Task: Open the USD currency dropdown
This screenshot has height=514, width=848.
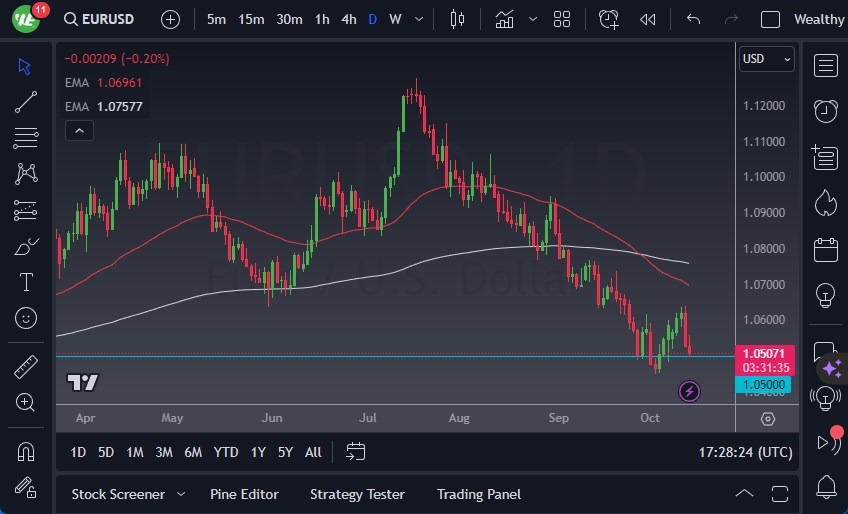Action: pyautogui.click(x=767, y=59)
